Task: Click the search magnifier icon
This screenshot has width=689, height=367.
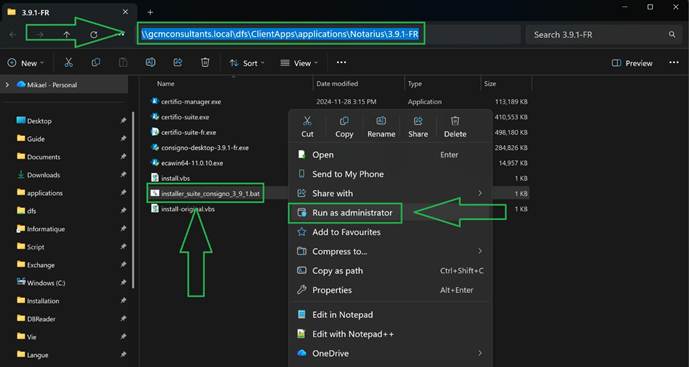Action: (672, 34)
